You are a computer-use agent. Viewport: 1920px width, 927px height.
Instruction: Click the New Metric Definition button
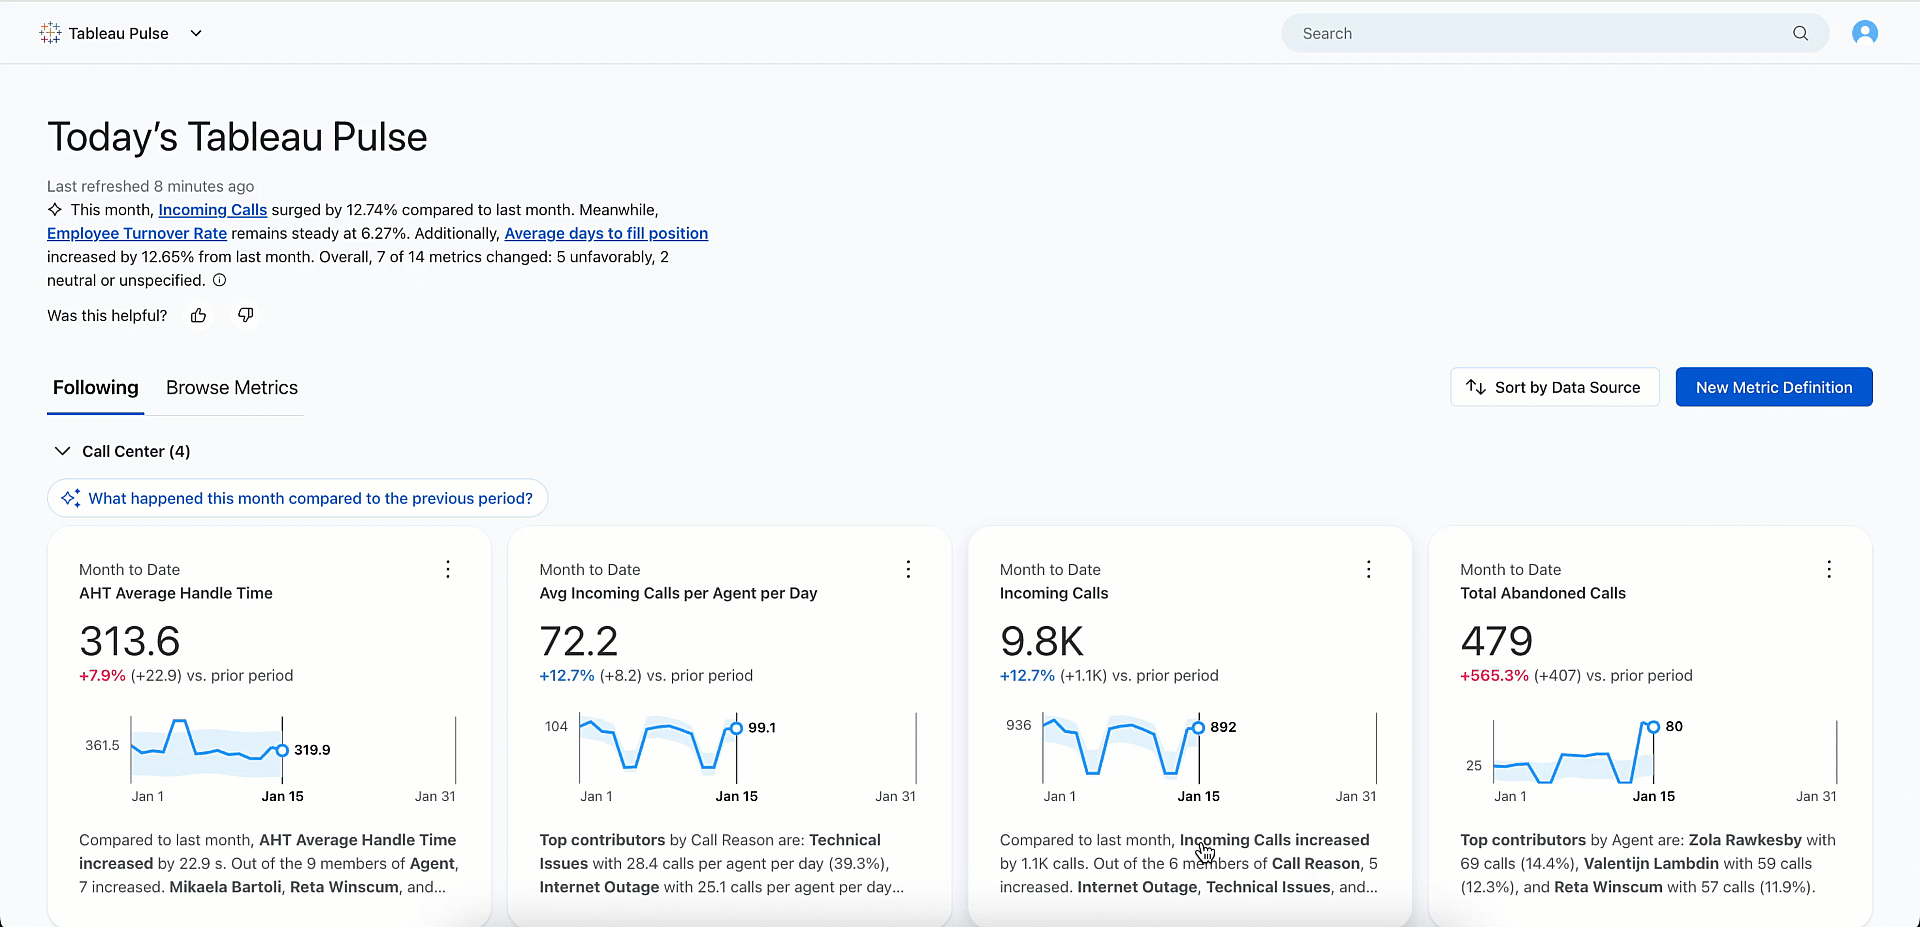pos(1773,387)
